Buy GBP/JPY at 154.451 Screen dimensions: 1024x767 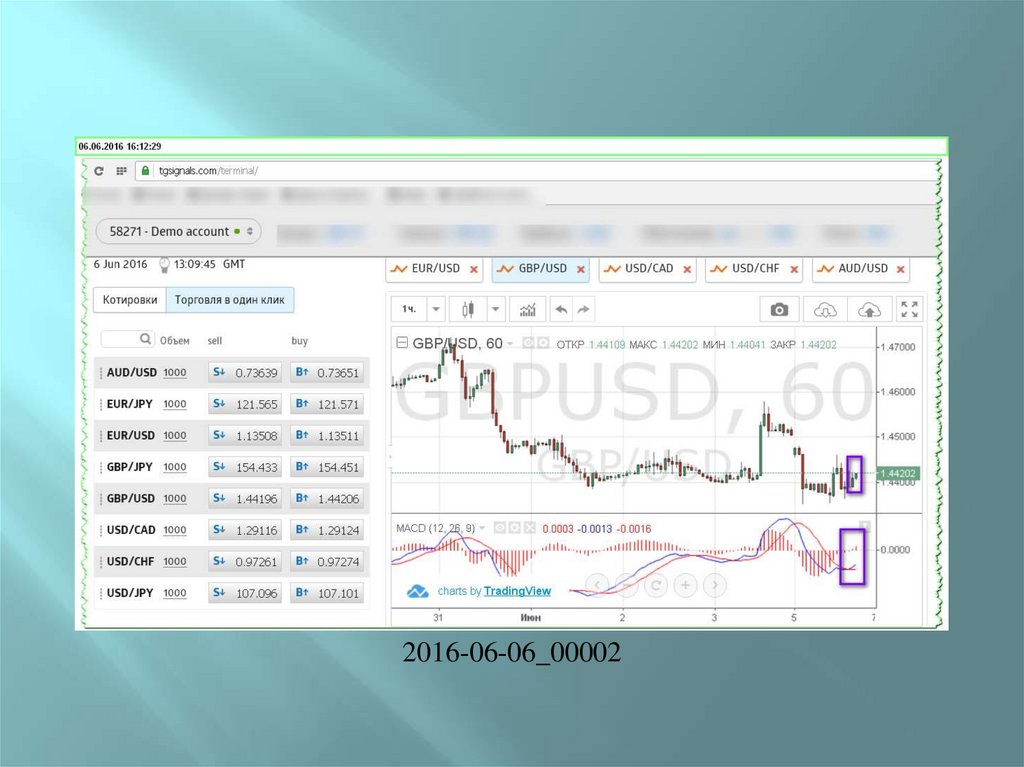(x=327, y=467)
